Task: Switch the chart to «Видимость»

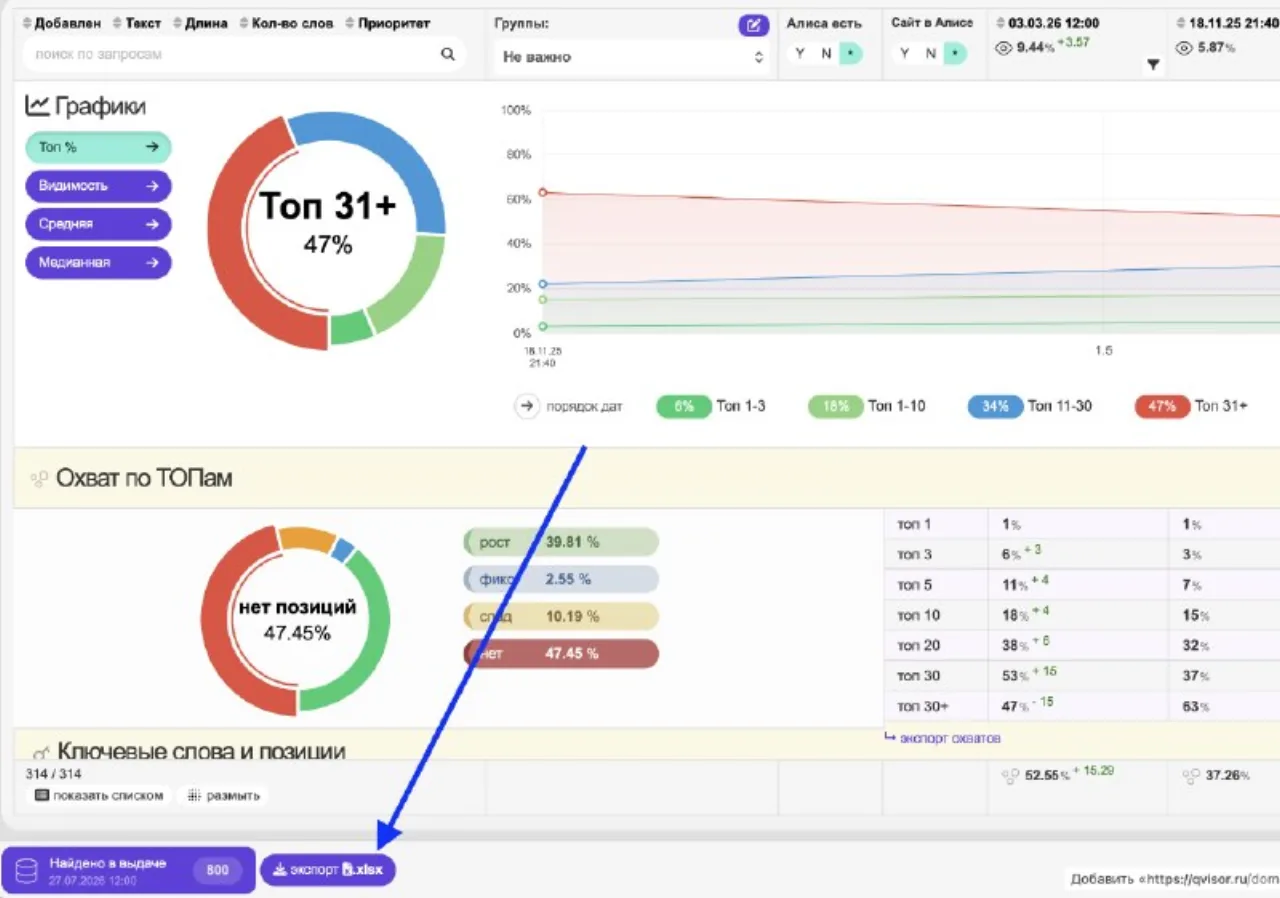Action: coord(98,186)
